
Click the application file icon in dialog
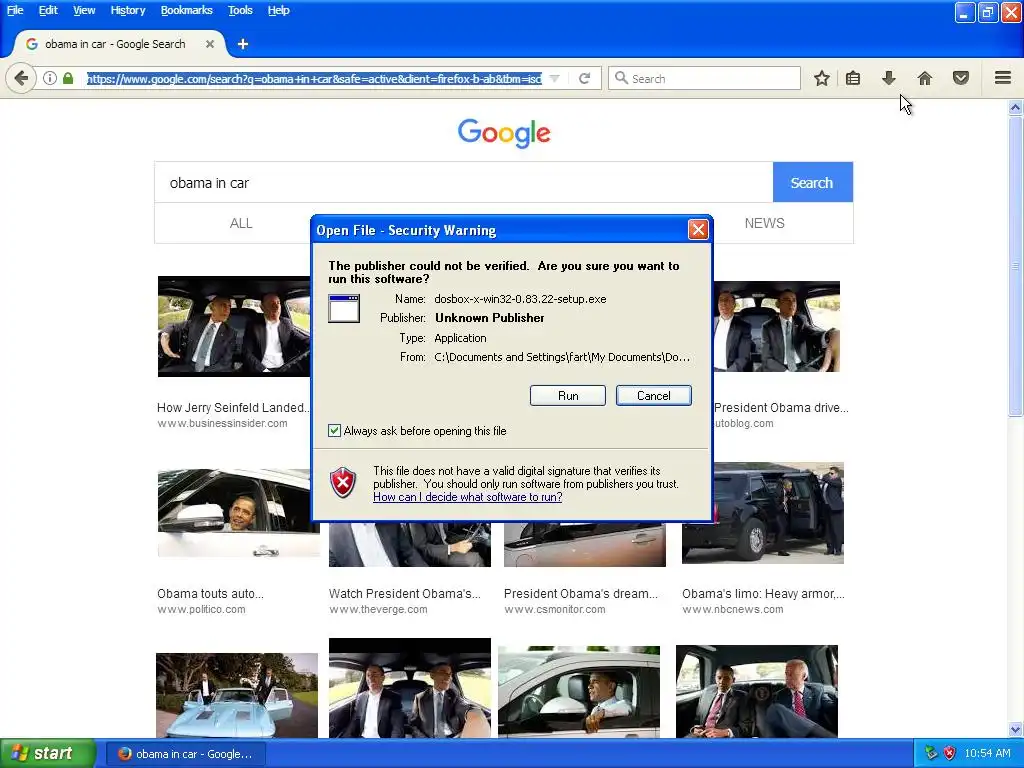(x=344, y=308)
